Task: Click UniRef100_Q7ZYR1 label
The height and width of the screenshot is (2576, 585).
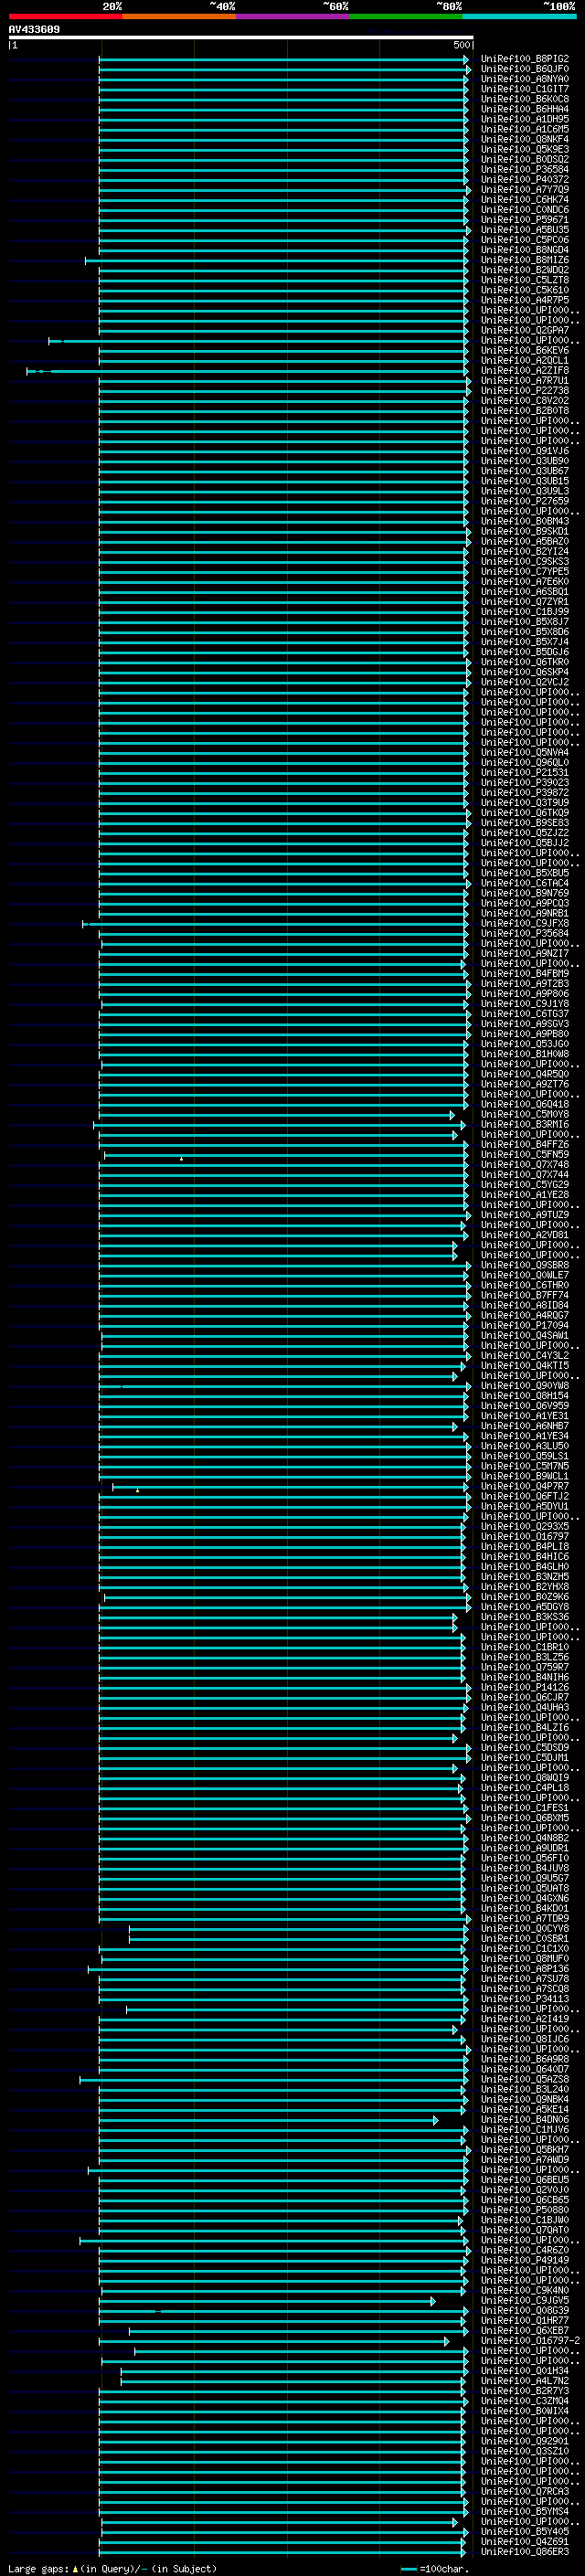Action: click(525, 602)
